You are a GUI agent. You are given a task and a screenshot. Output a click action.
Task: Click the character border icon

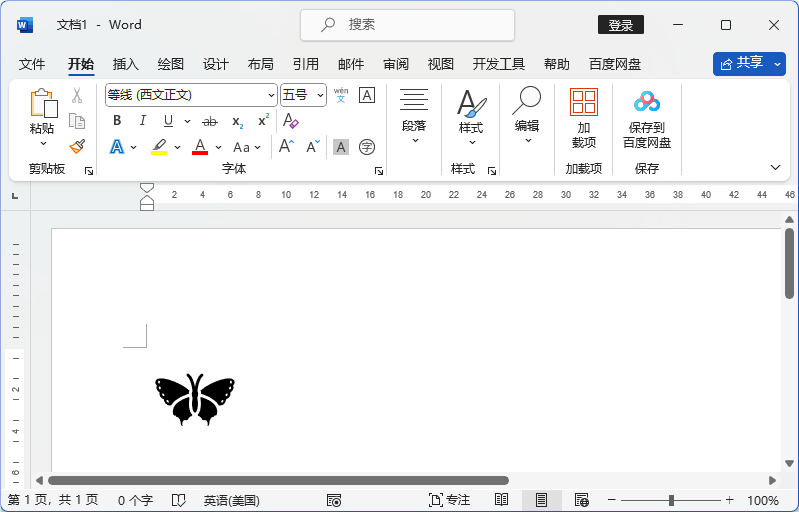tap(367, 95)
